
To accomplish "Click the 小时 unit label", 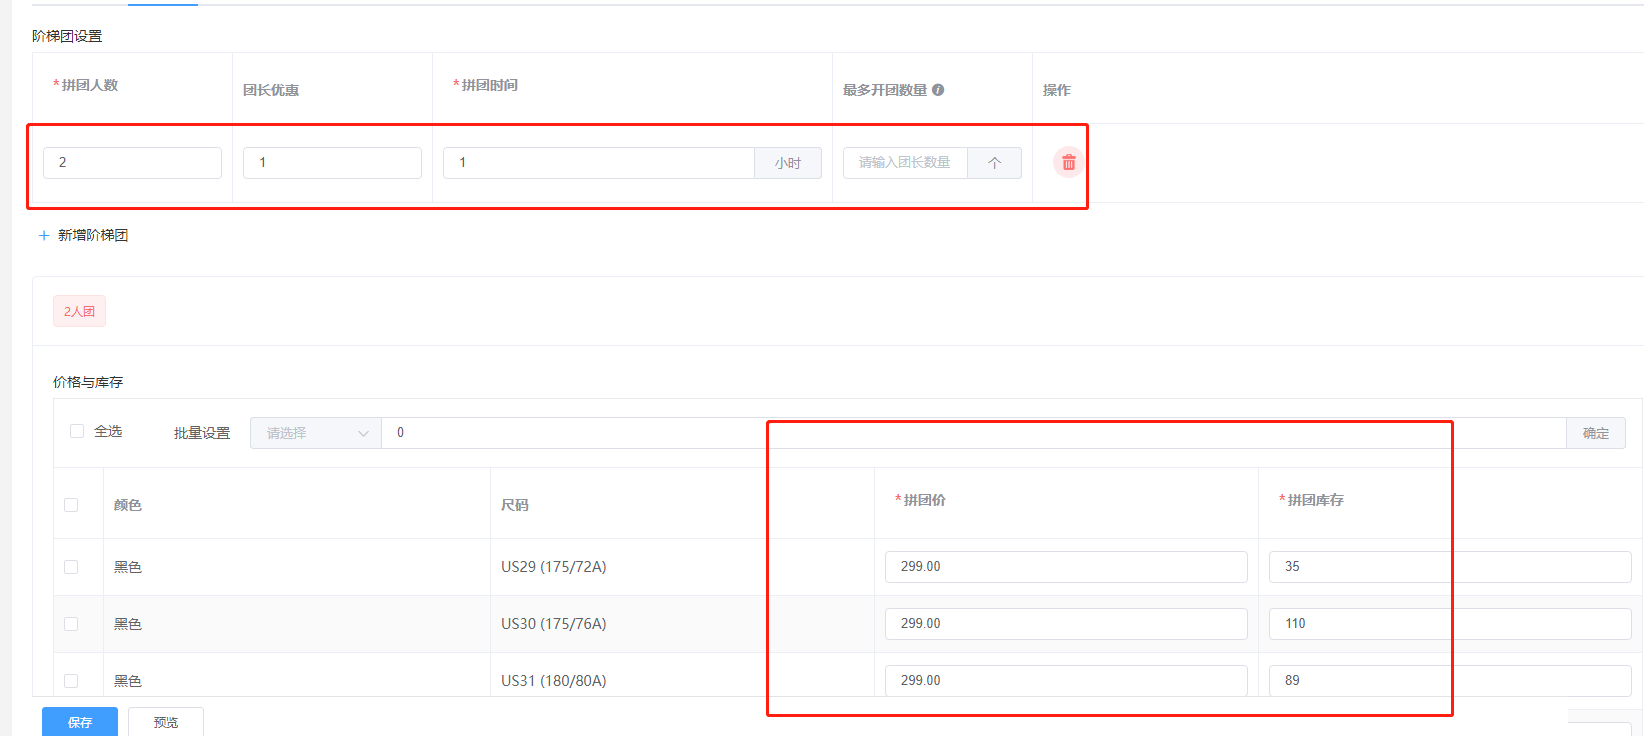I will click(788, 163).
